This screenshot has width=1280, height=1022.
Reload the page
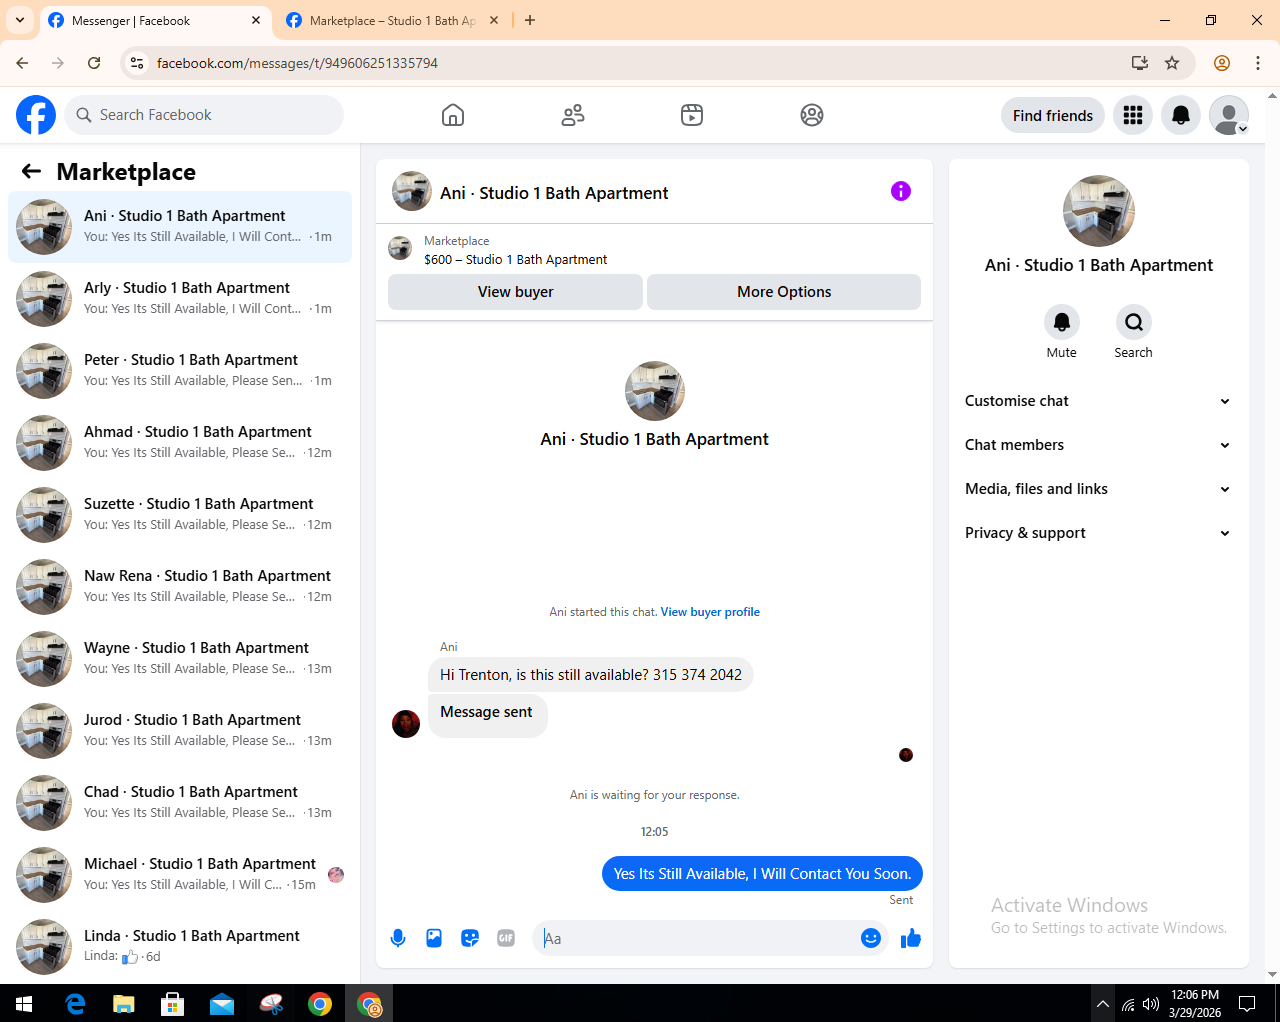[94, 63]
